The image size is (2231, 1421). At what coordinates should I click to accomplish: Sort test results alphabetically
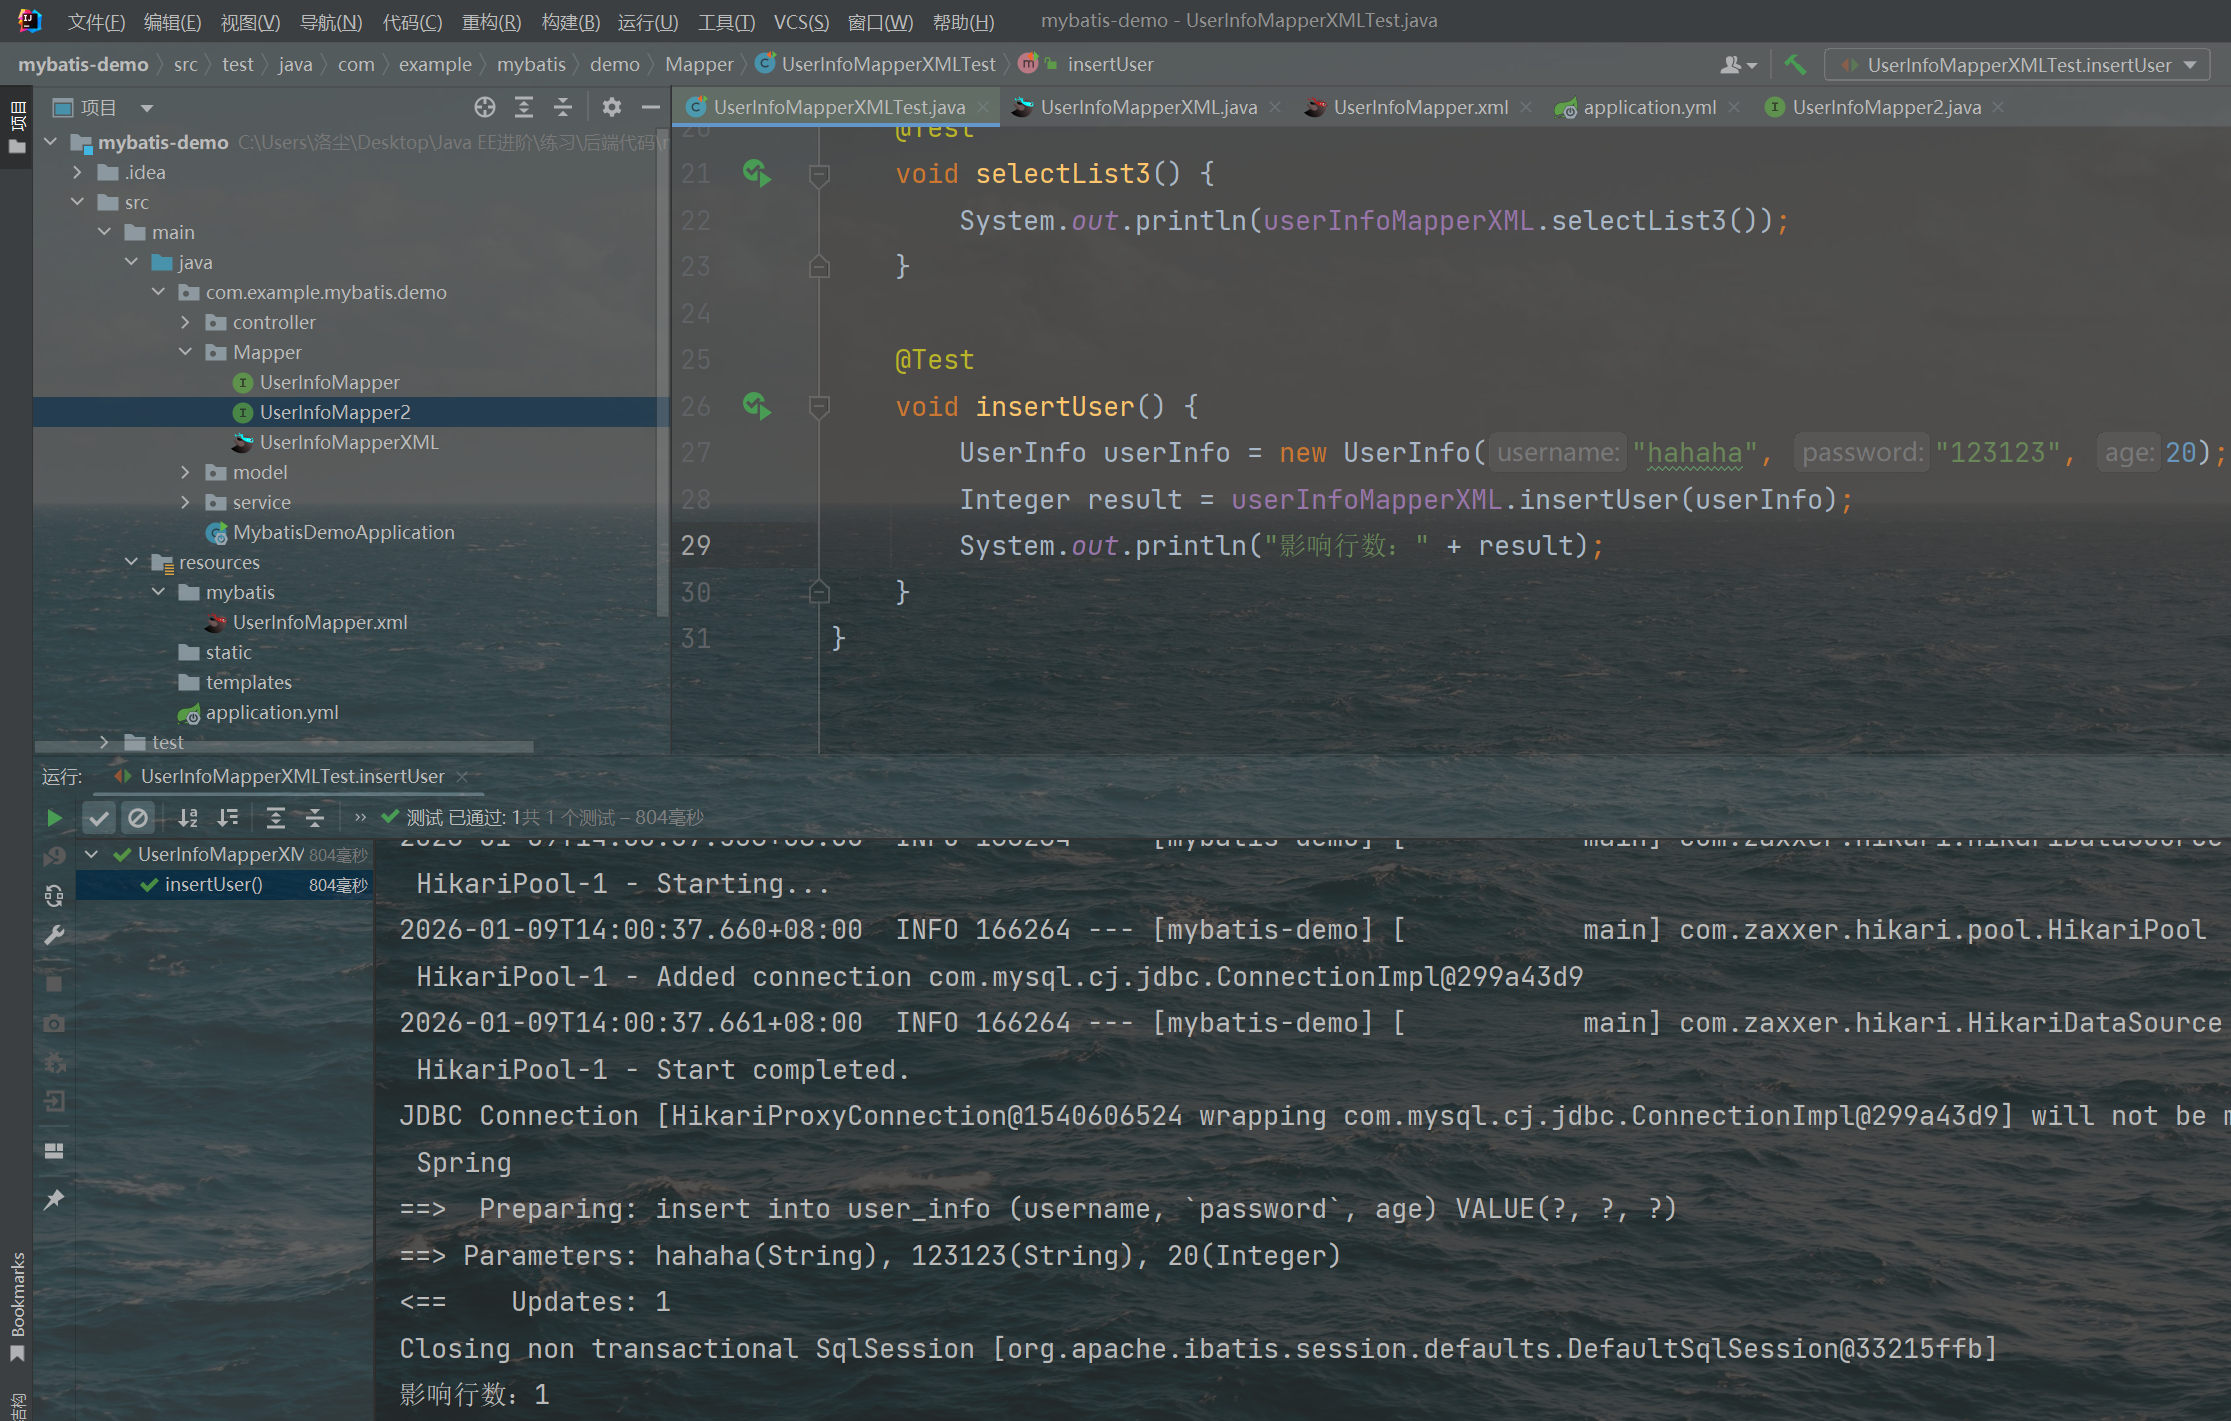pos(188,818)
